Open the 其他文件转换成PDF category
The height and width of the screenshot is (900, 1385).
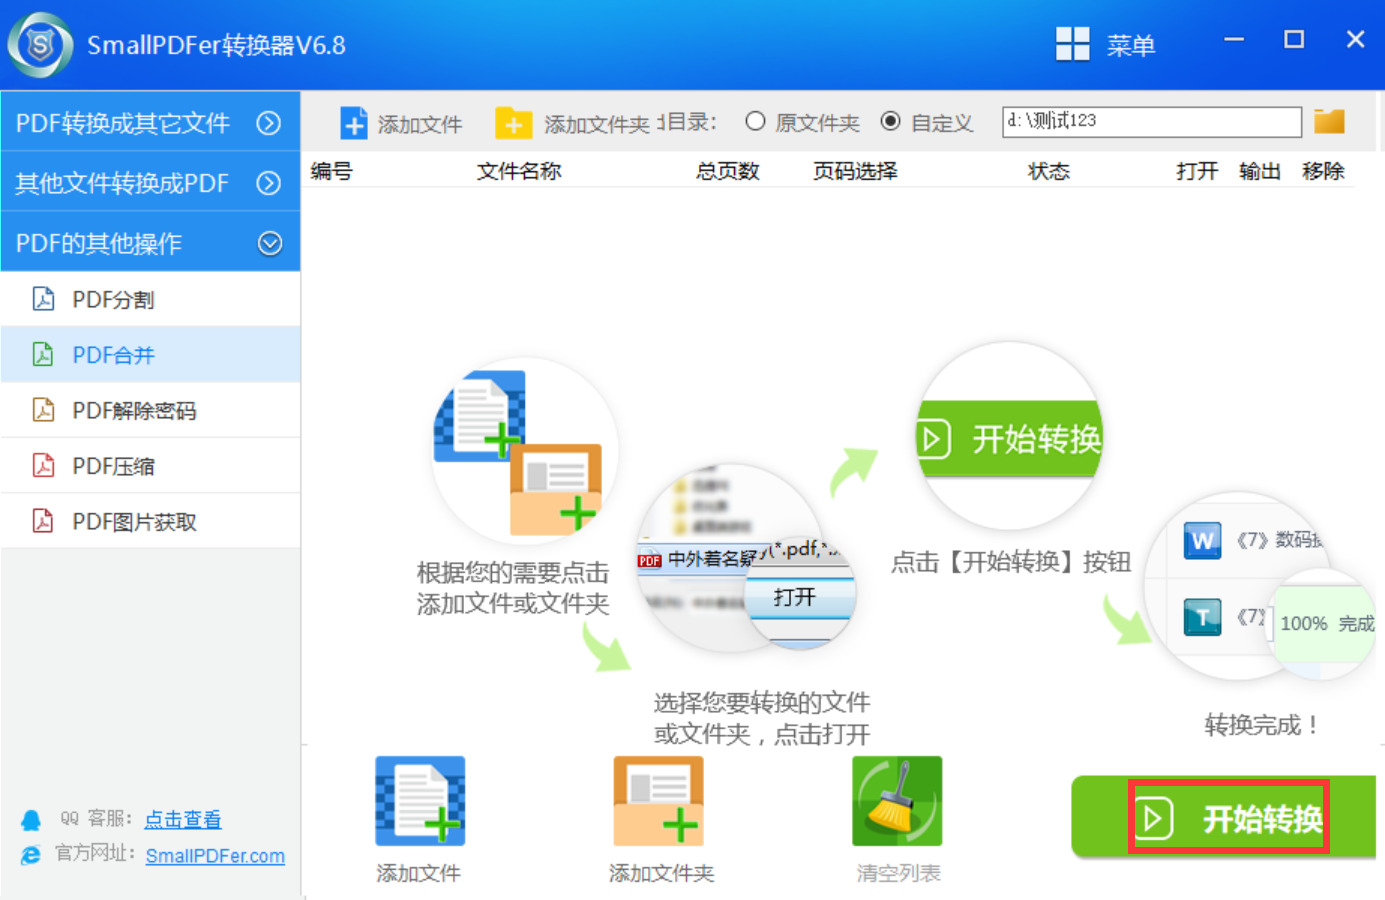coord(150,182)
